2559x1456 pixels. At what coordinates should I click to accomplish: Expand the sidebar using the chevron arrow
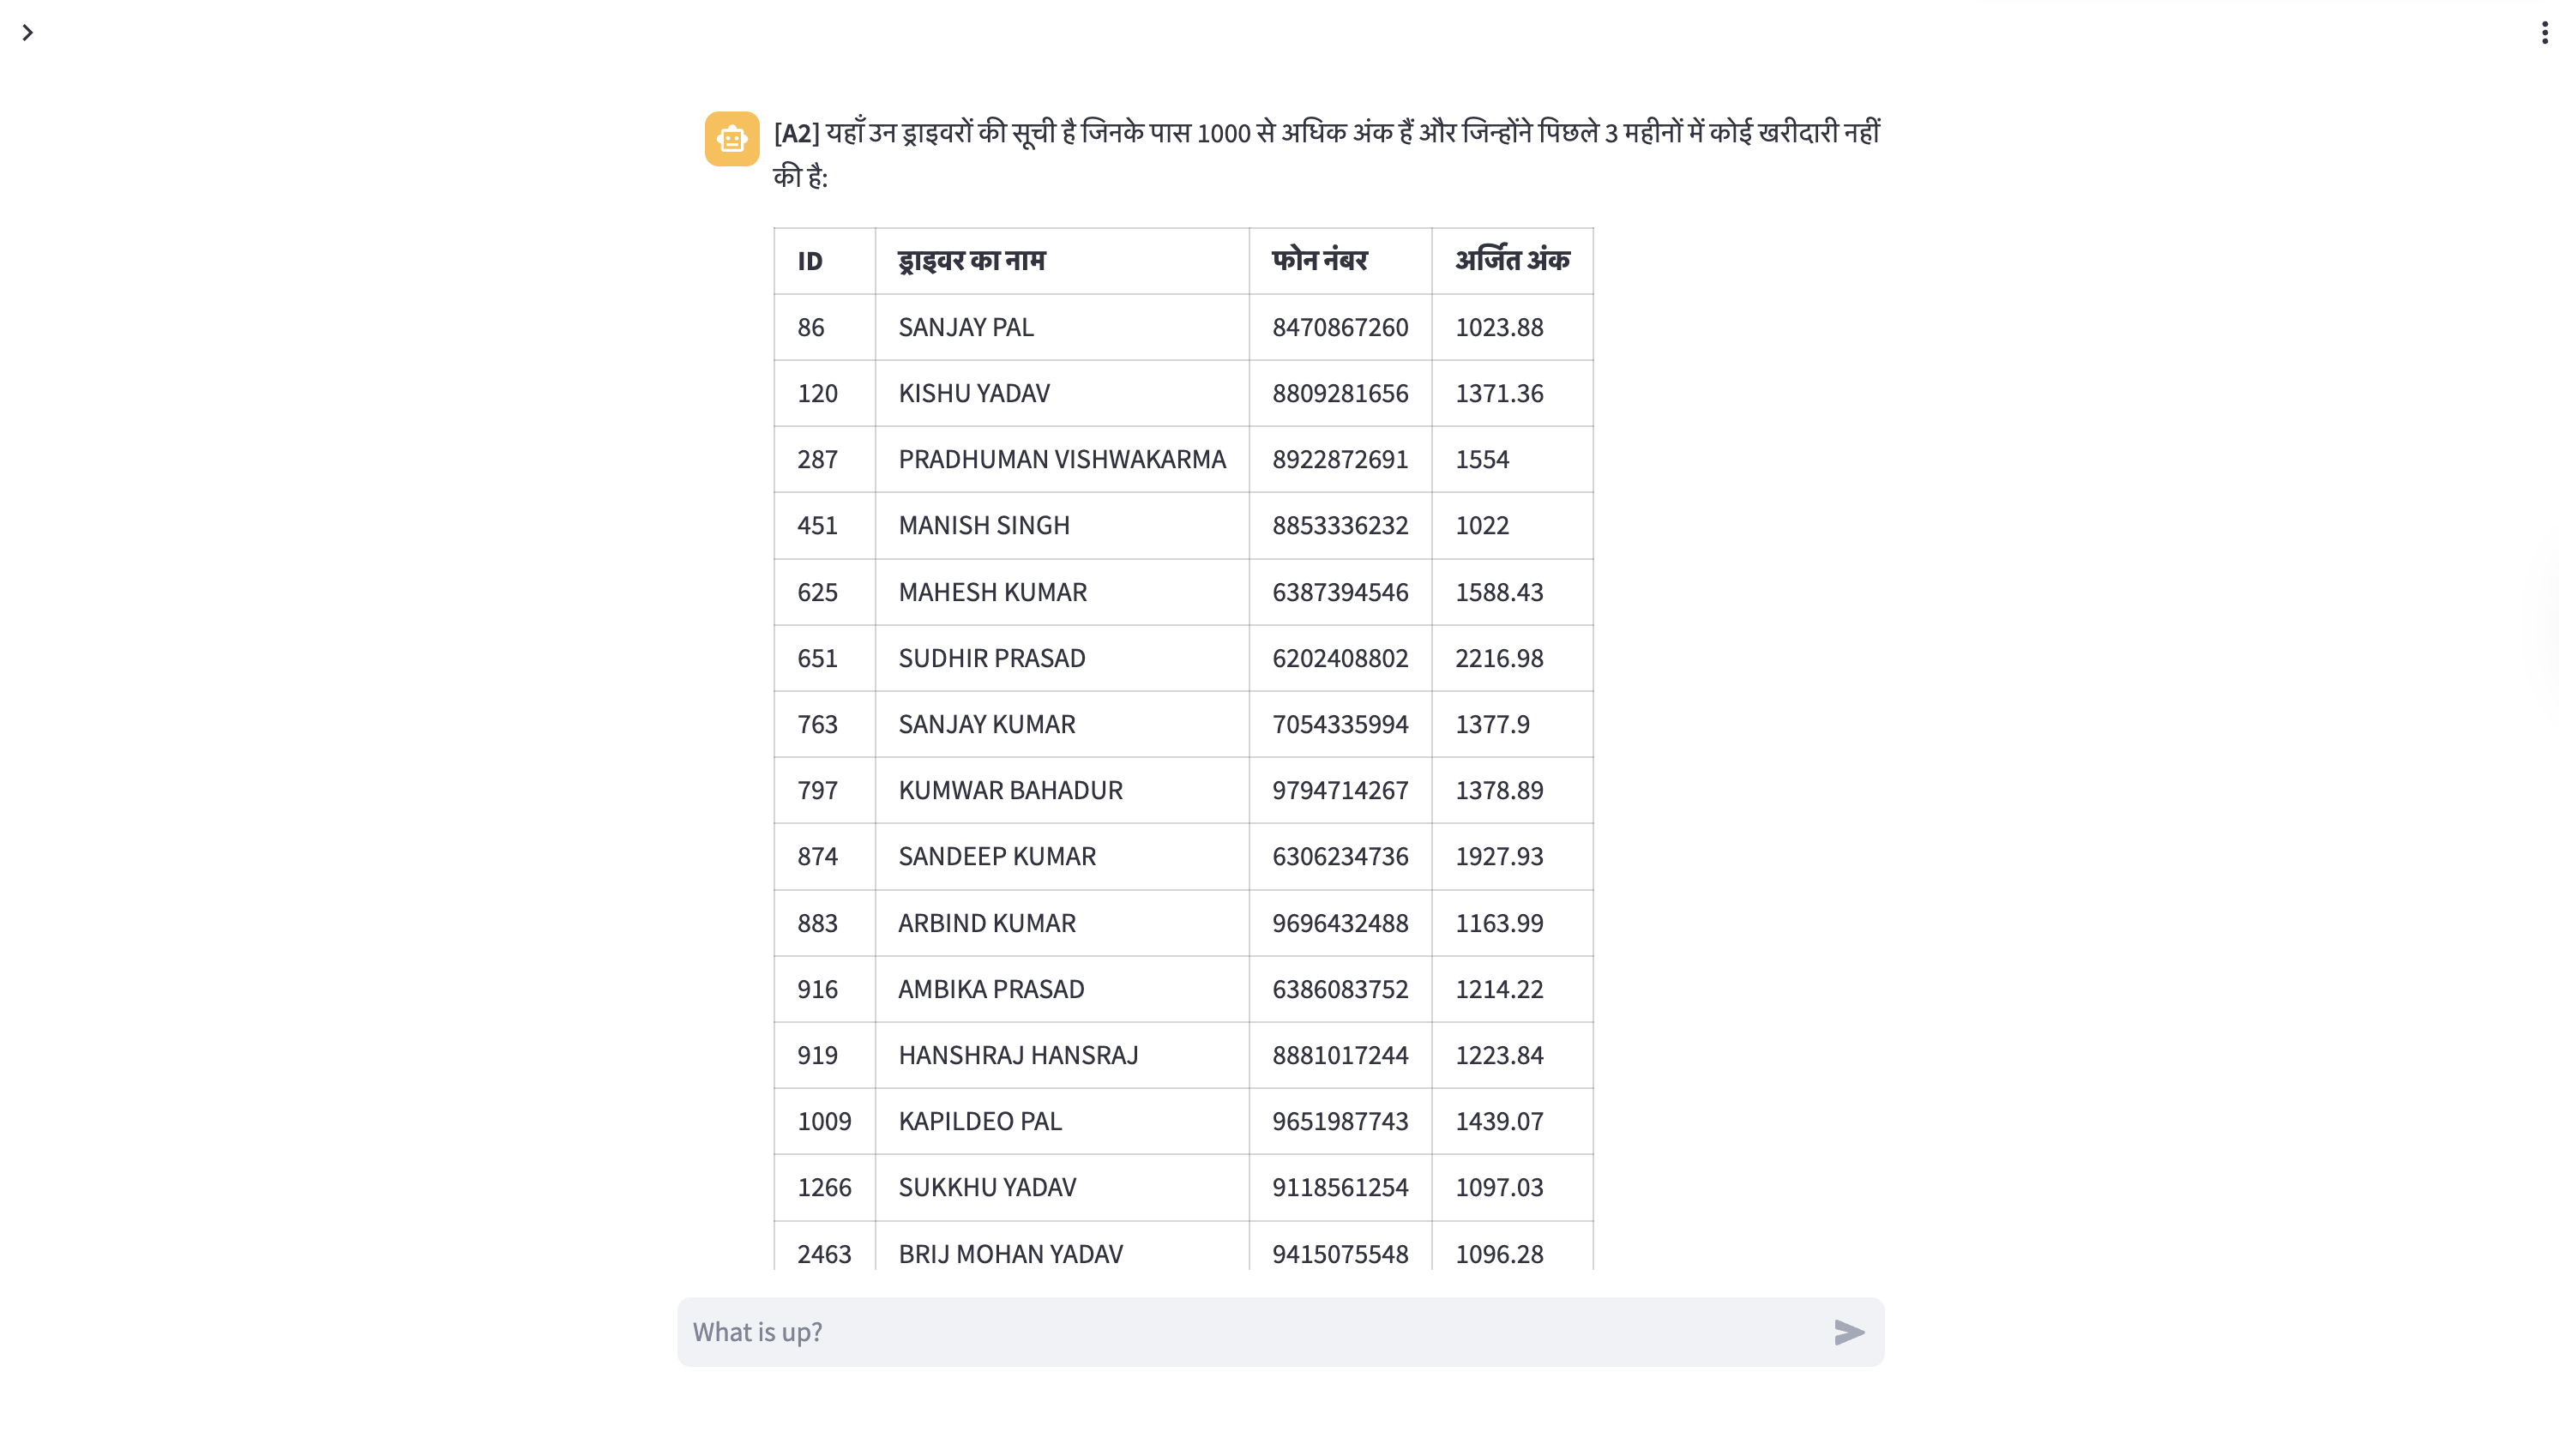point(28,33)
